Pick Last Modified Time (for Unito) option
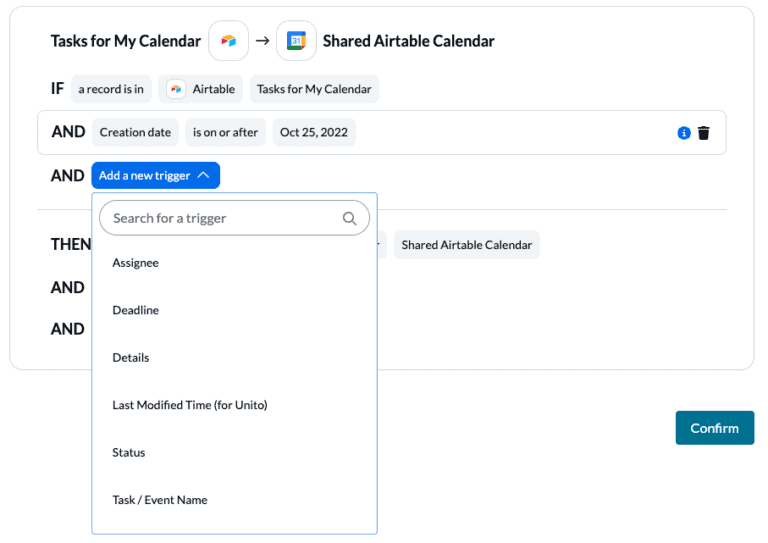 [189, 405]
